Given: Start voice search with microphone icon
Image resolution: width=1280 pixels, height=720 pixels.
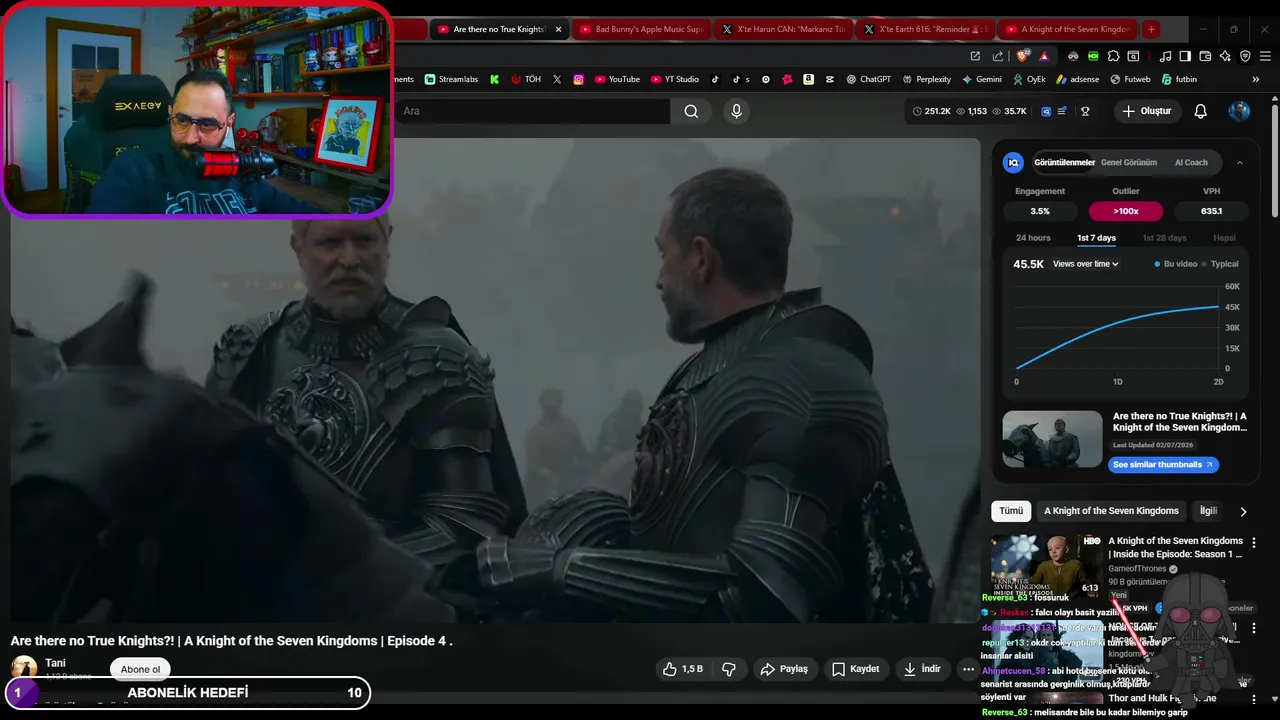Looking at the screenshot, I should pyautogui.click(x=737, y=111).
